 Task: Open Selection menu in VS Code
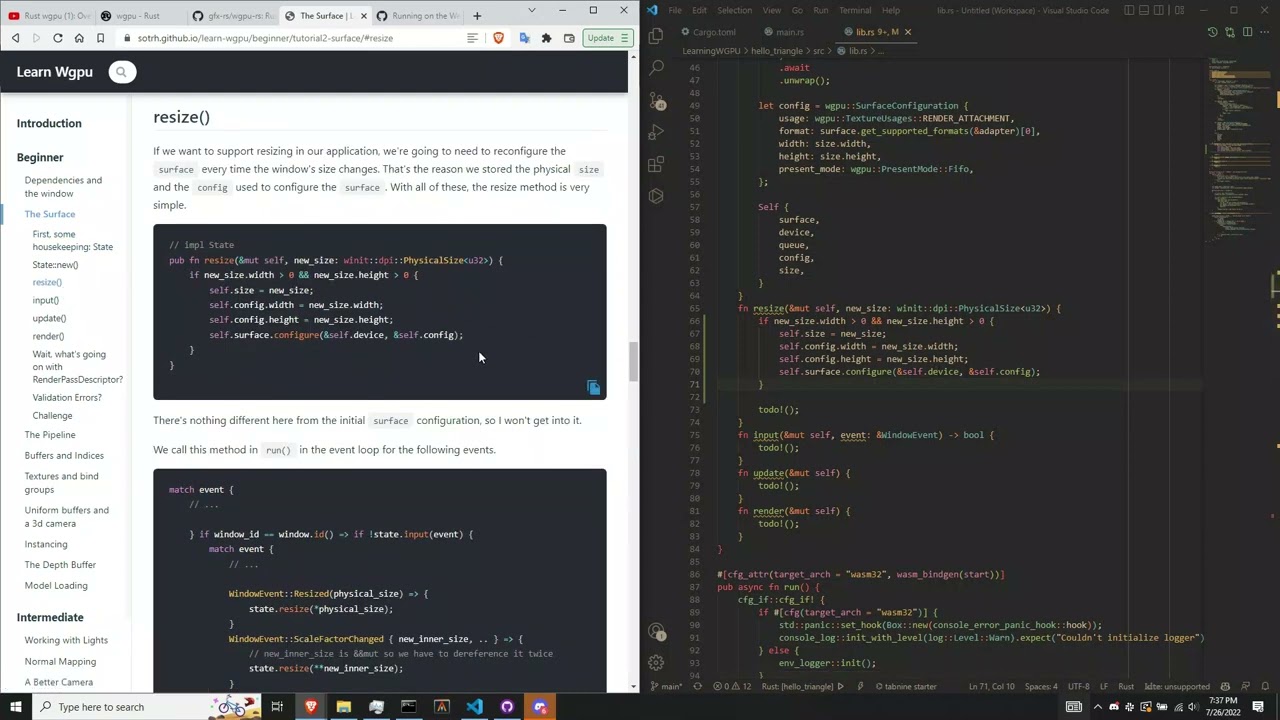coord(734,10)
